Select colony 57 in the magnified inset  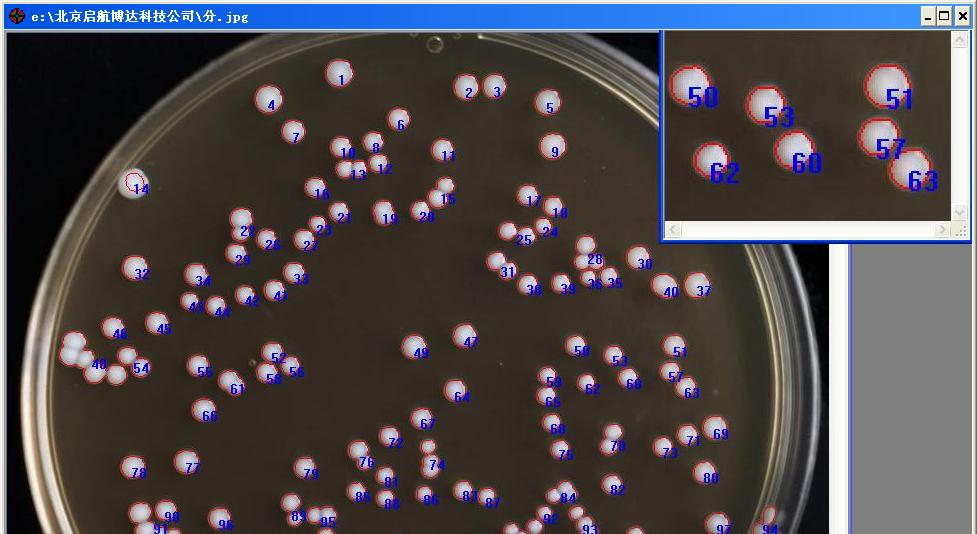click(x=879, y=138)
